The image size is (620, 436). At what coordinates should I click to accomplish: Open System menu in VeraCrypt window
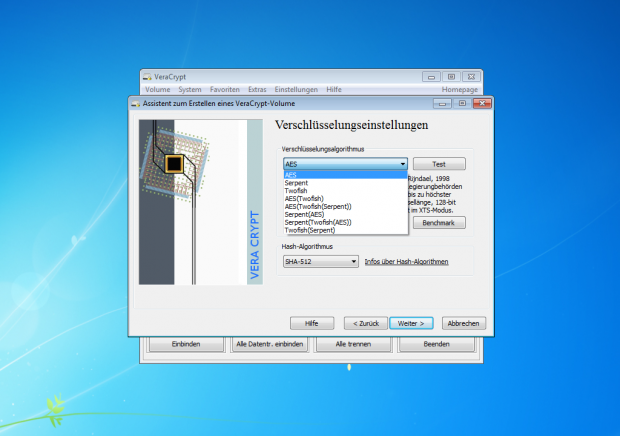[x=190, y=89]
